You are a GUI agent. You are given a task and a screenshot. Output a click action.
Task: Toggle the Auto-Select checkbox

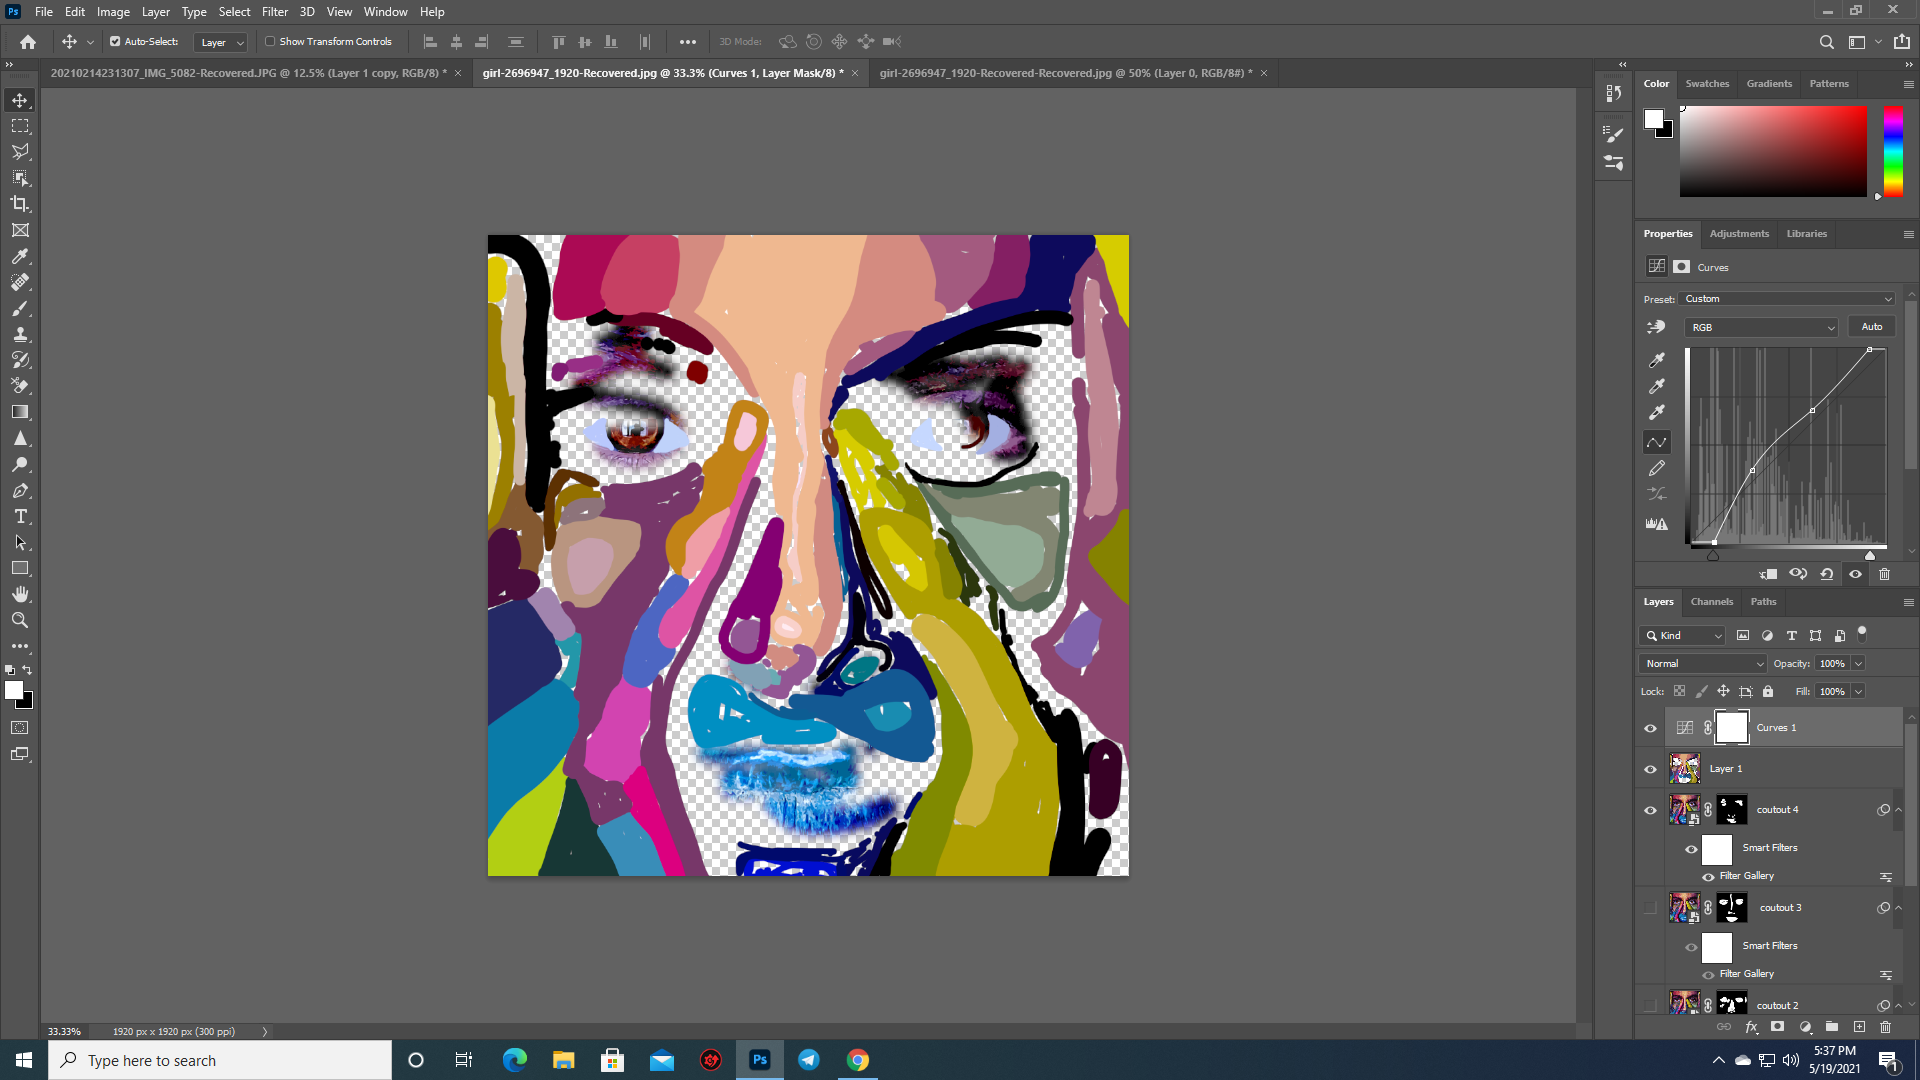(x=115, y=42)
